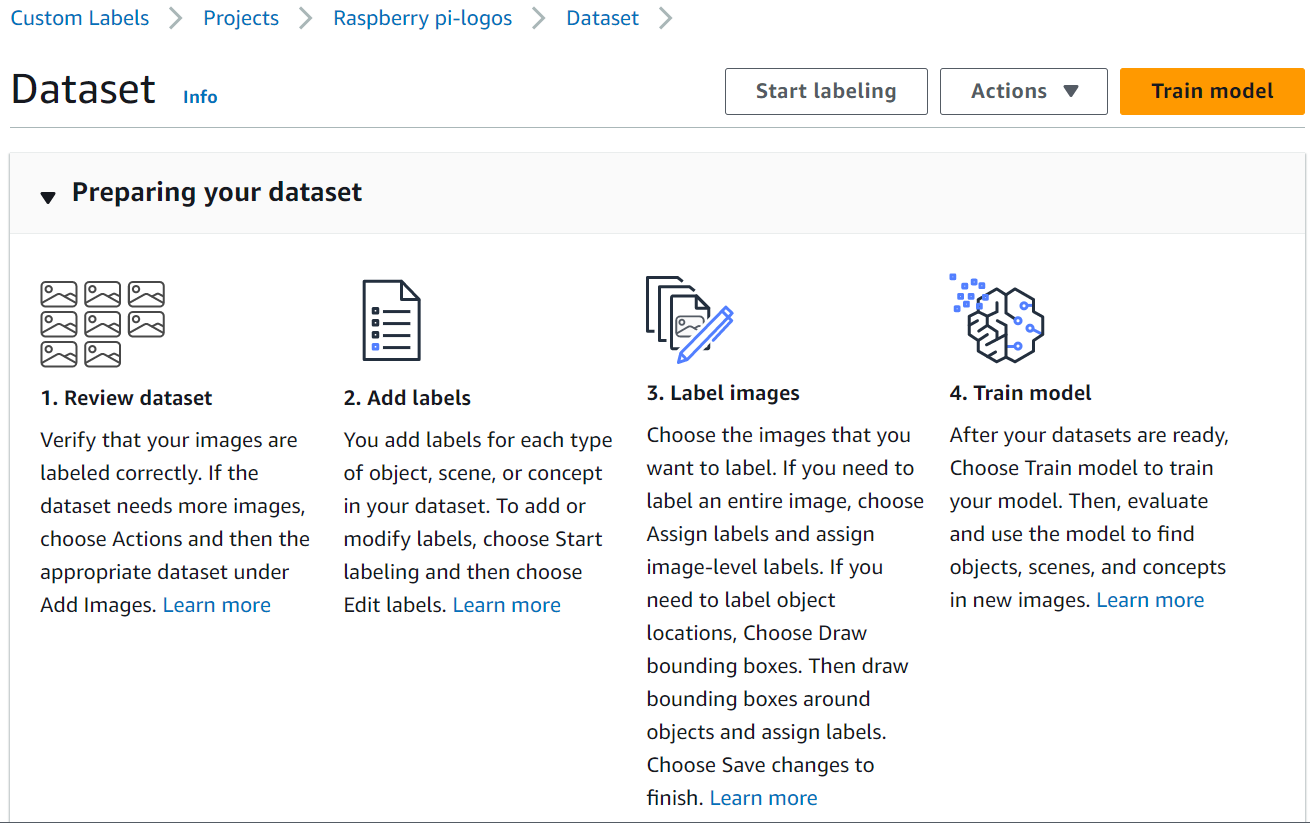Collapse the Preparing your dataset section

click(48, 197)
